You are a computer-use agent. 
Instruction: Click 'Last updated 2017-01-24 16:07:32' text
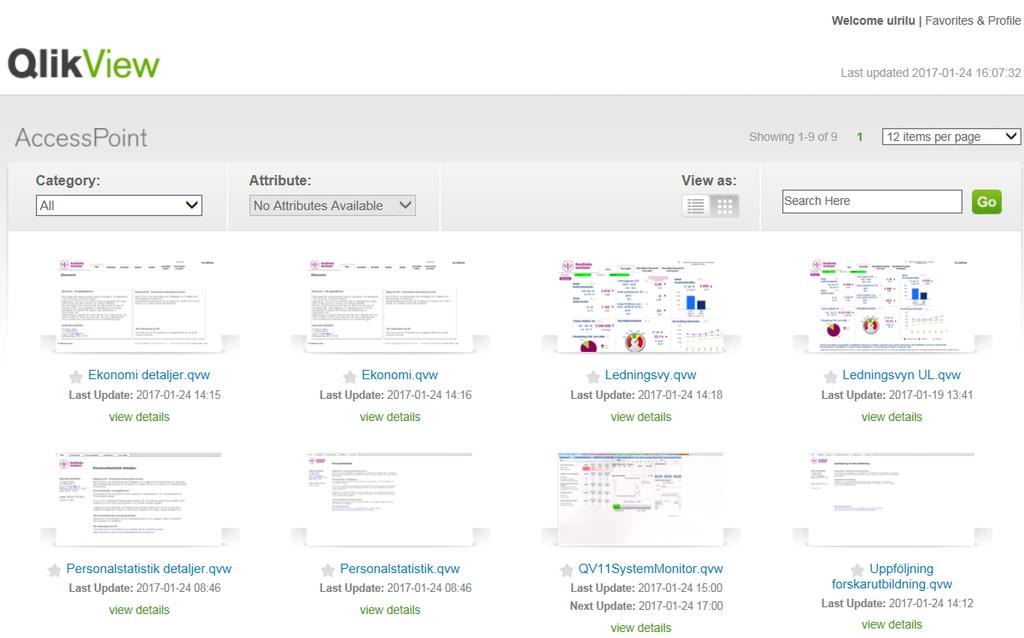[x=931, y=72]
